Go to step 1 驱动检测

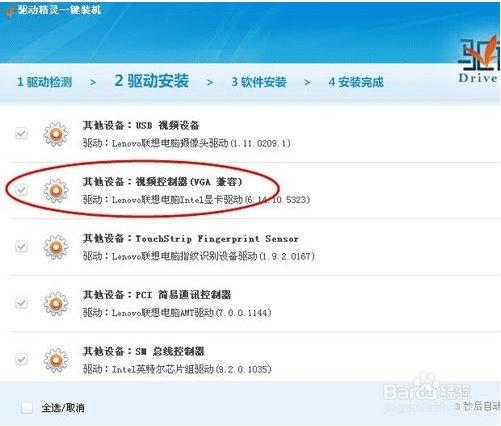[x=44, y=82]
